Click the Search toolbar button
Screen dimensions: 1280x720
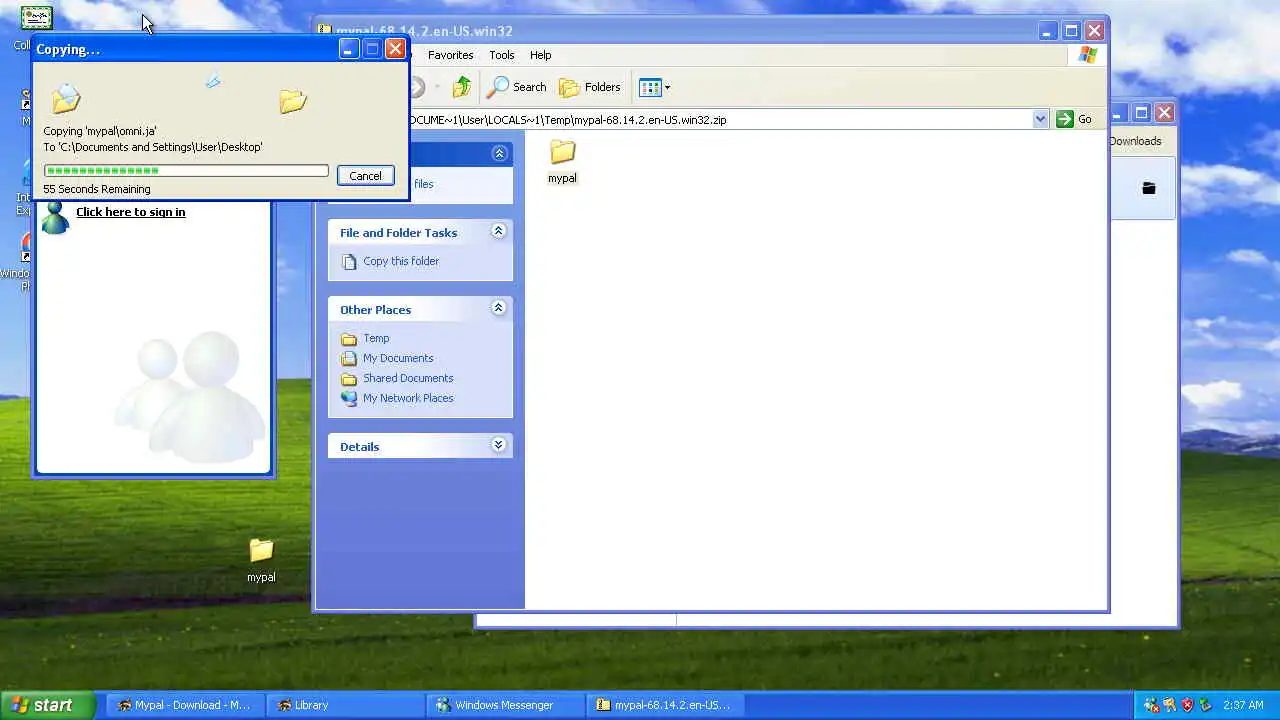(x=516, y=87)
